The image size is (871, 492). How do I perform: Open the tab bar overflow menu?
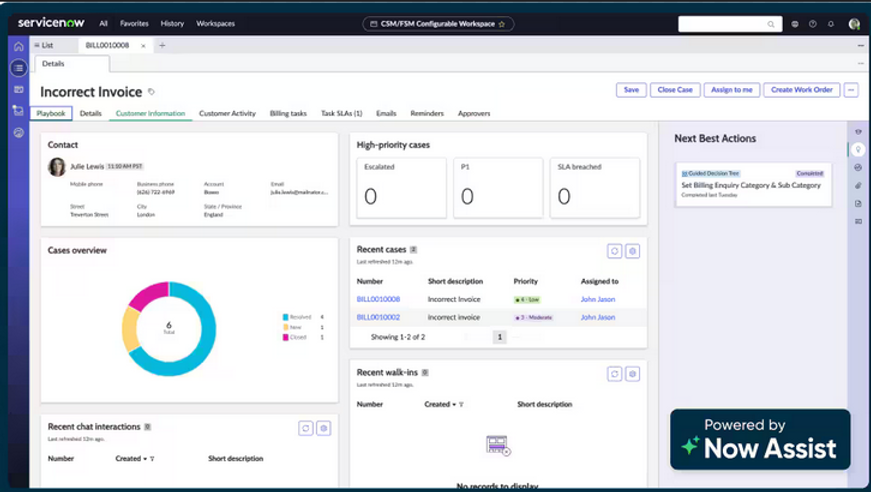860,46
